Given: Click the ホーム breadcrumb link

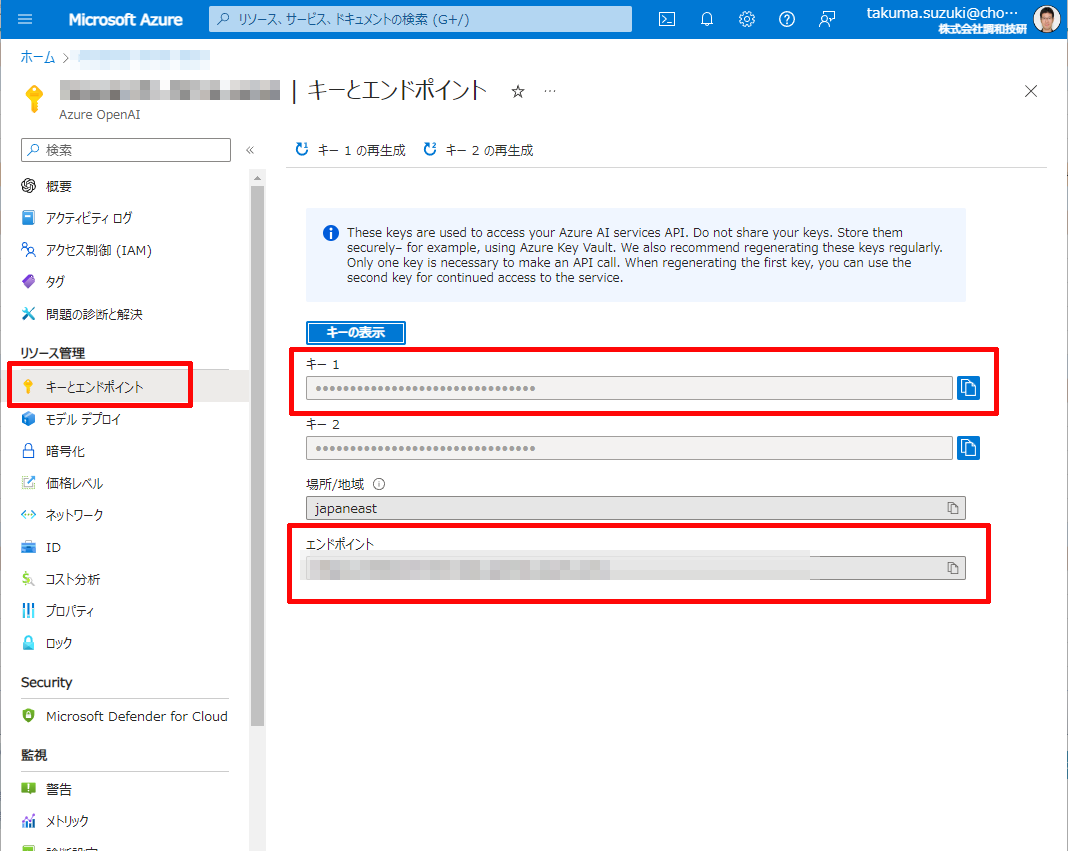Looking at the screenshot, I should coord(38,57).
